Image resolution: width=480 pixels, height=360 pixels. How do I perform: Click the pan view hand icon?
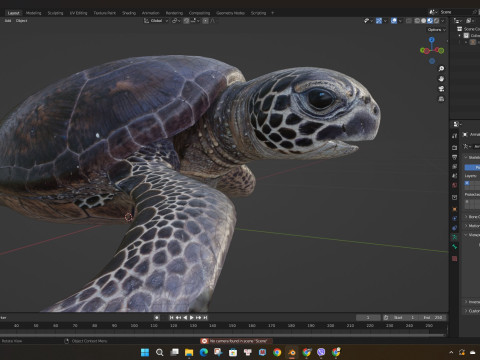[x=441, y=79]
